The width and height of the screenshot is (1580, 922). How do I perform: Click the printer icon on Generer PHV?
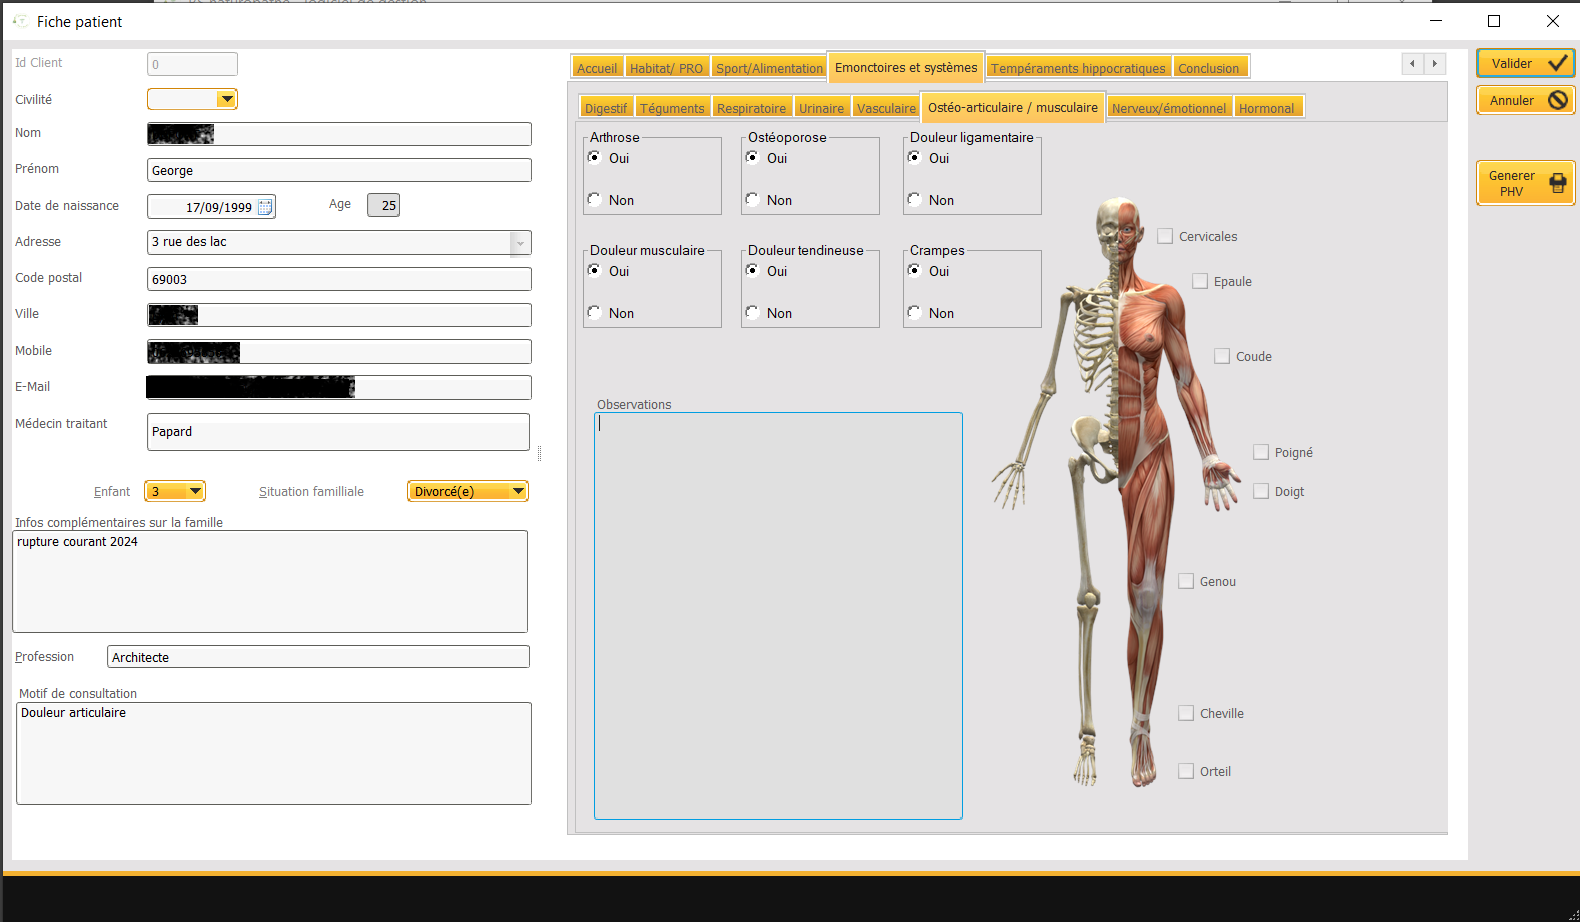pos(1557,183)
